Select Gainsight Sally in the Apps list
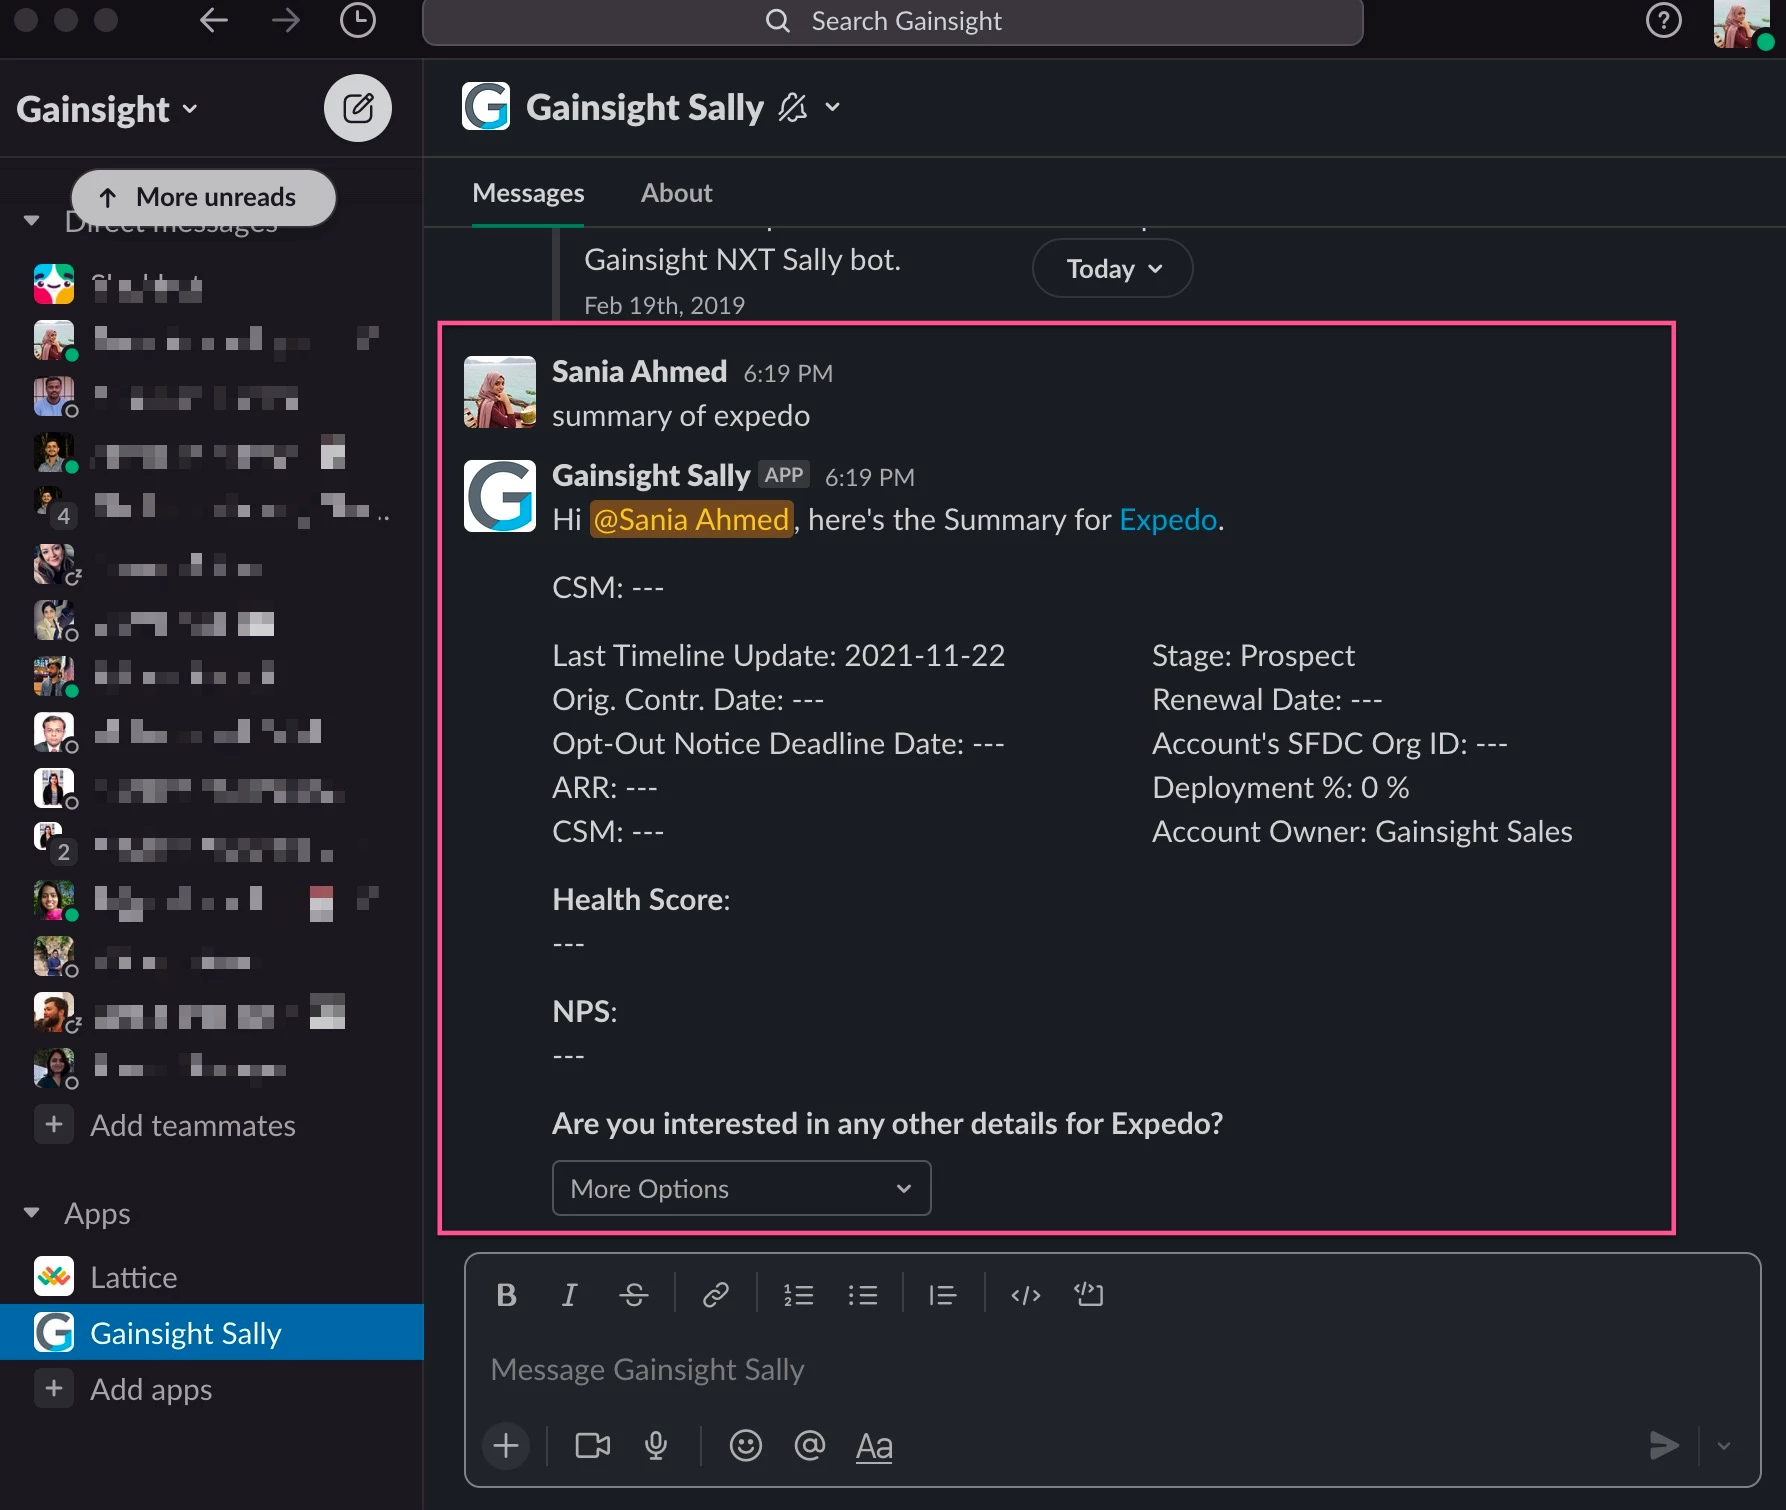The height and width of the screenshot is (1510, 1786). (212, 1332)
